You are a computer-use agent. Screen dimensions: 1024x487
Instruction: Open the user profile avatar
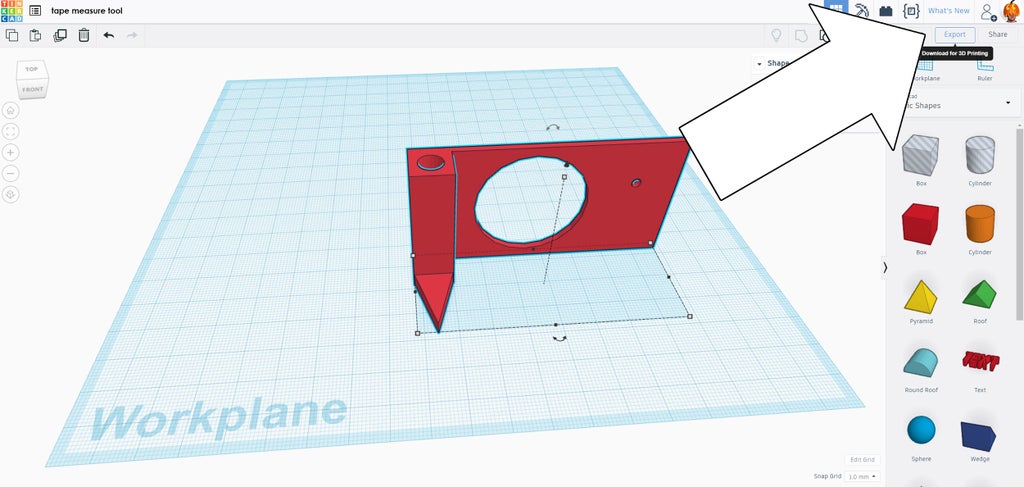point(1011,11)
